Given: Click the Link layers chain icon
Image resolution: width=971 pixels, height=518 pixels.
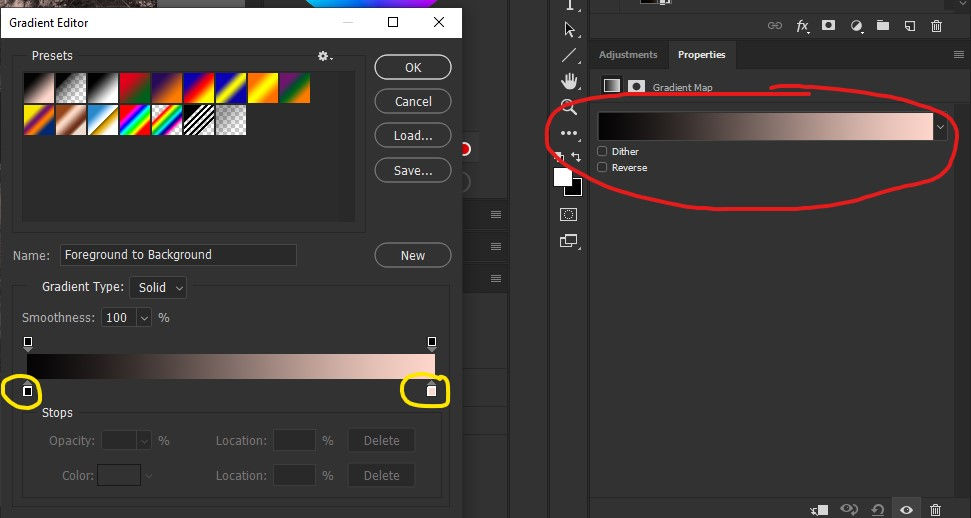Looking at the screenshot, I should pos(775,25).
